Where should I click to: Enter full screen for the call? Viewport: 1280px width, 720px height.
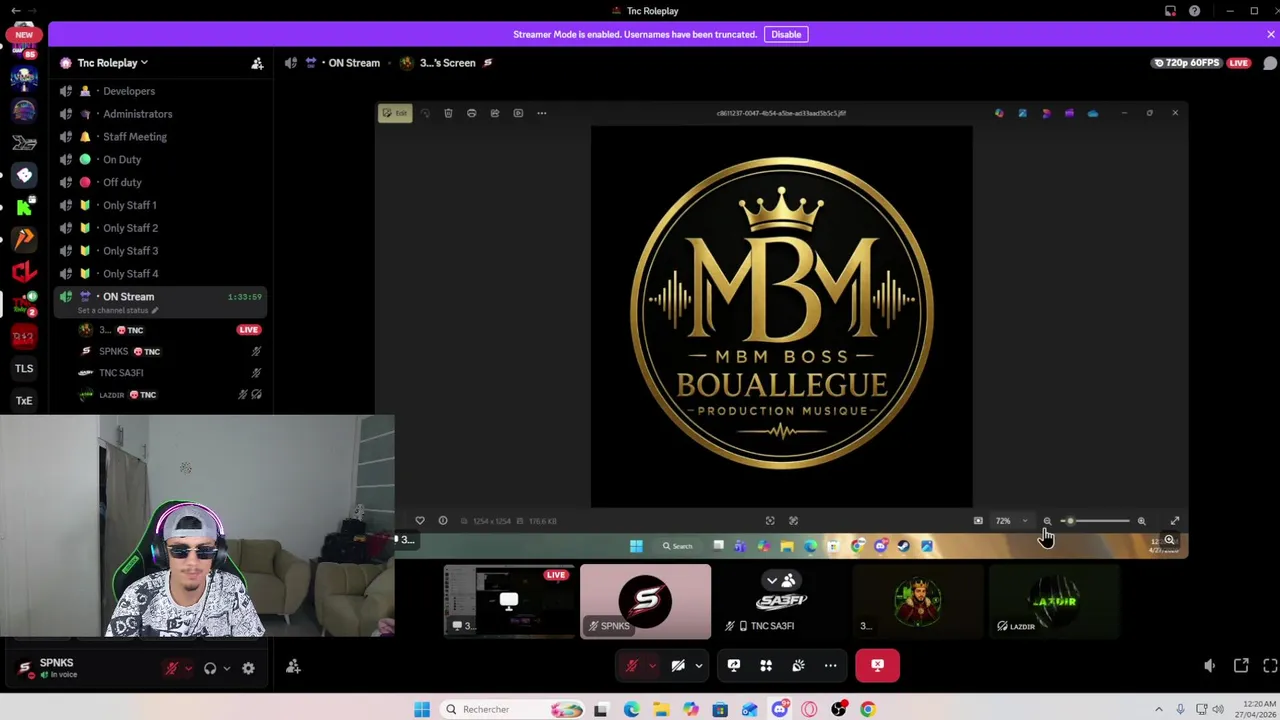click(1270, 666)
